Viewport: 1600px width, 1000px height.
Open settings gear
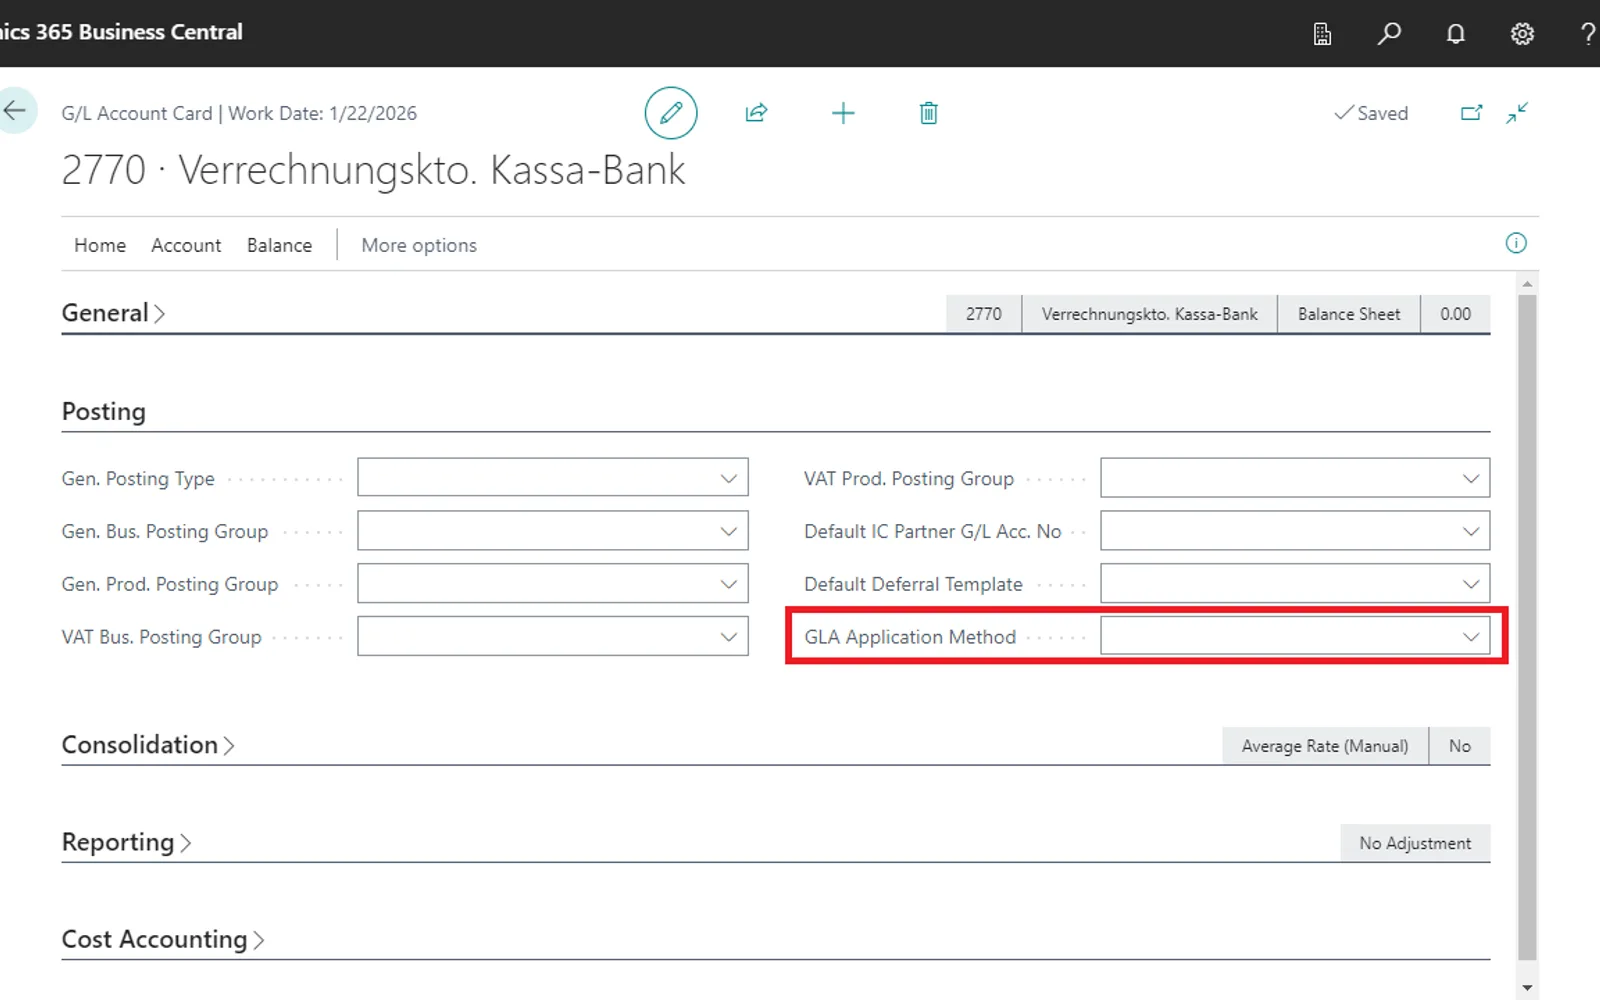pos(1522,34)
